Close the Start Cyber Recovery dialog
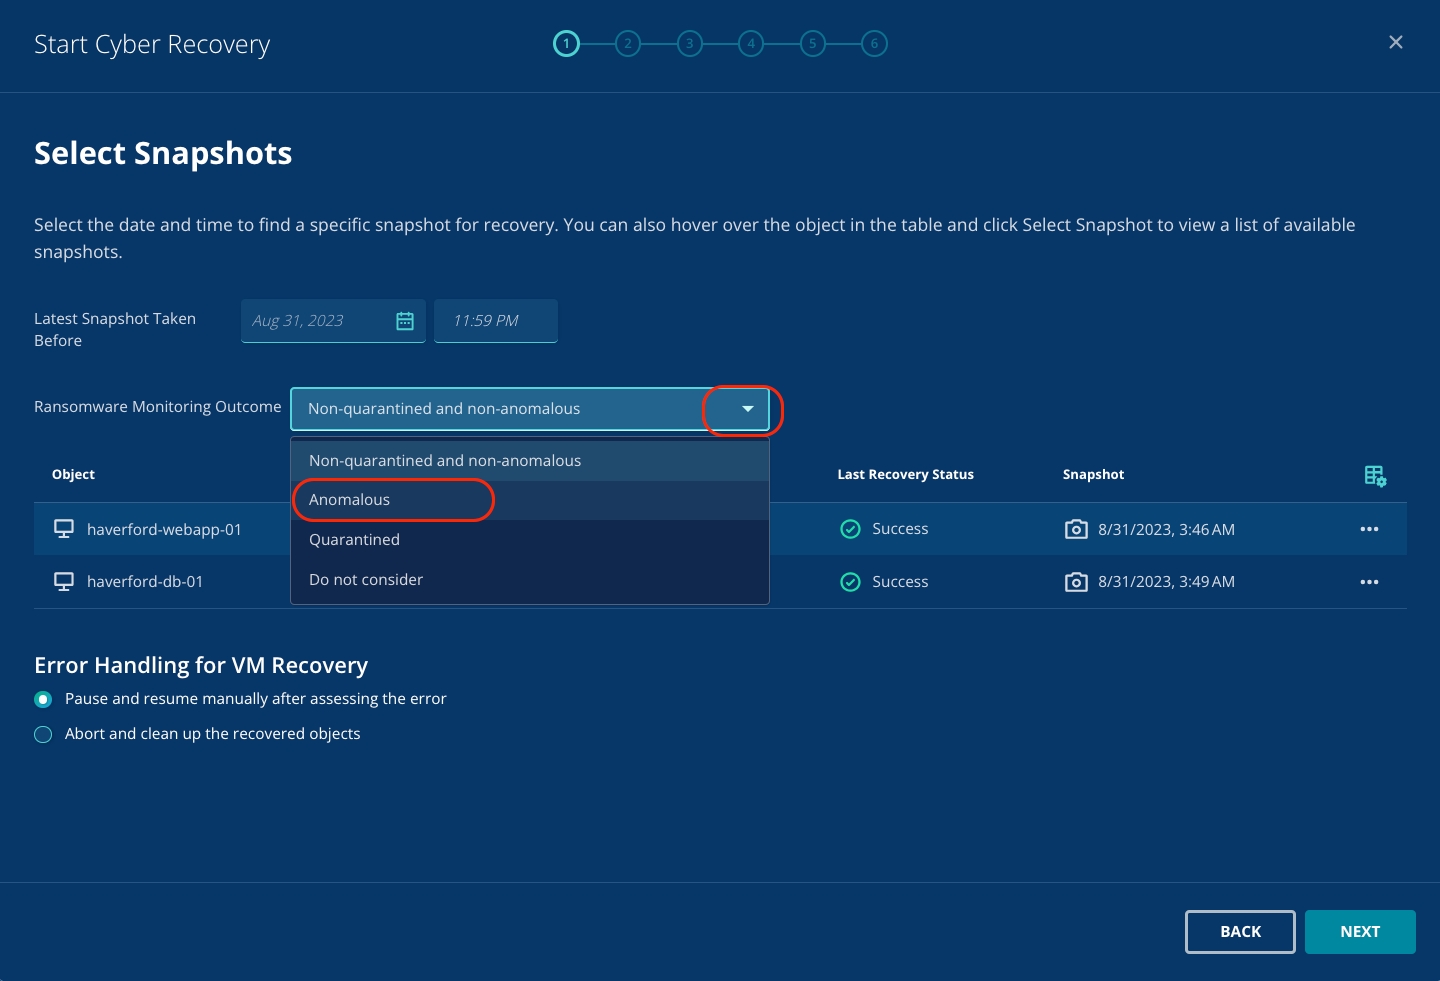 pos(1396,42)
